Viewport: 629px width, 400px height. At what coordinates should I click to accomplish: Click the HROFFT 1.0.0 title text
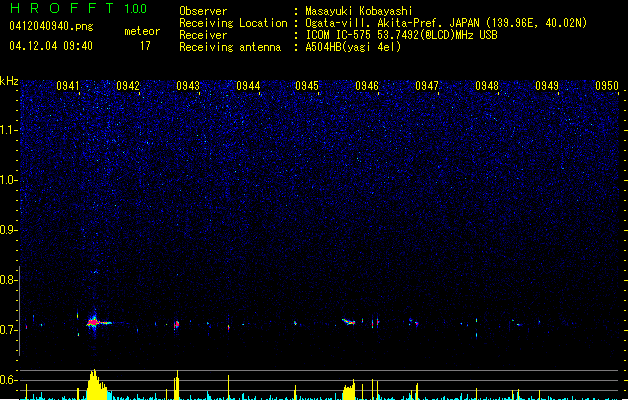pos(79,8)
